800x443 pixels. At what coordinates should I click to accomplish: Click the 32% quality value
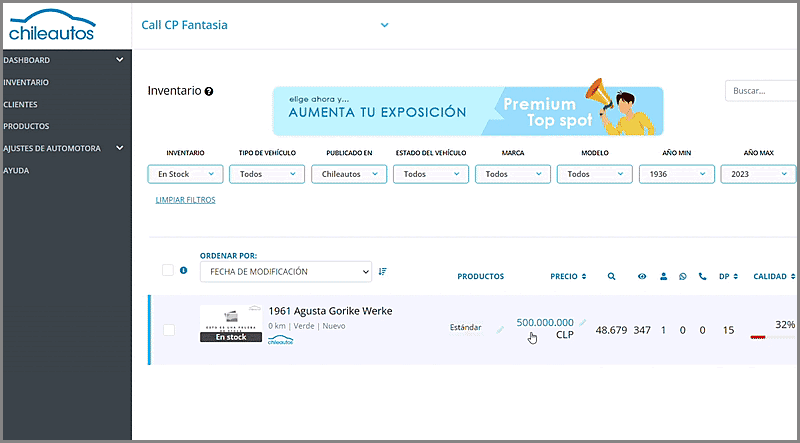coord(785,325)
